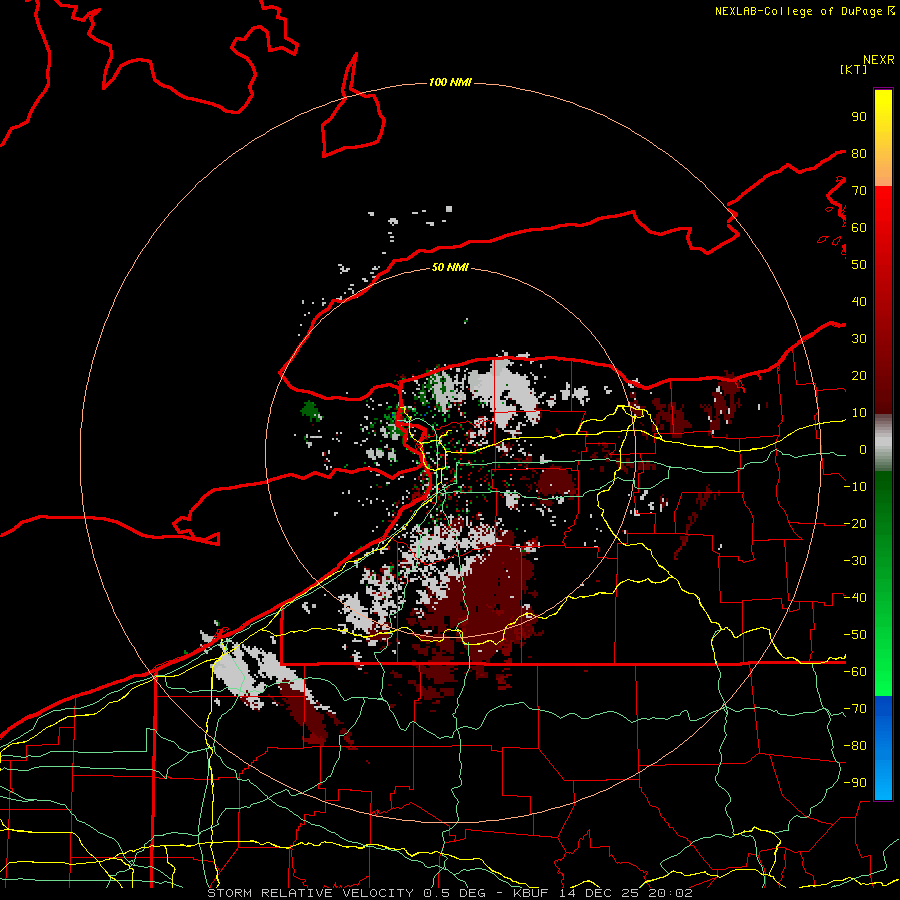Click the light blue bottom of the color scale
Image resolution: width=900 pixels, height=900 pixels.
(x=883, y=782)
